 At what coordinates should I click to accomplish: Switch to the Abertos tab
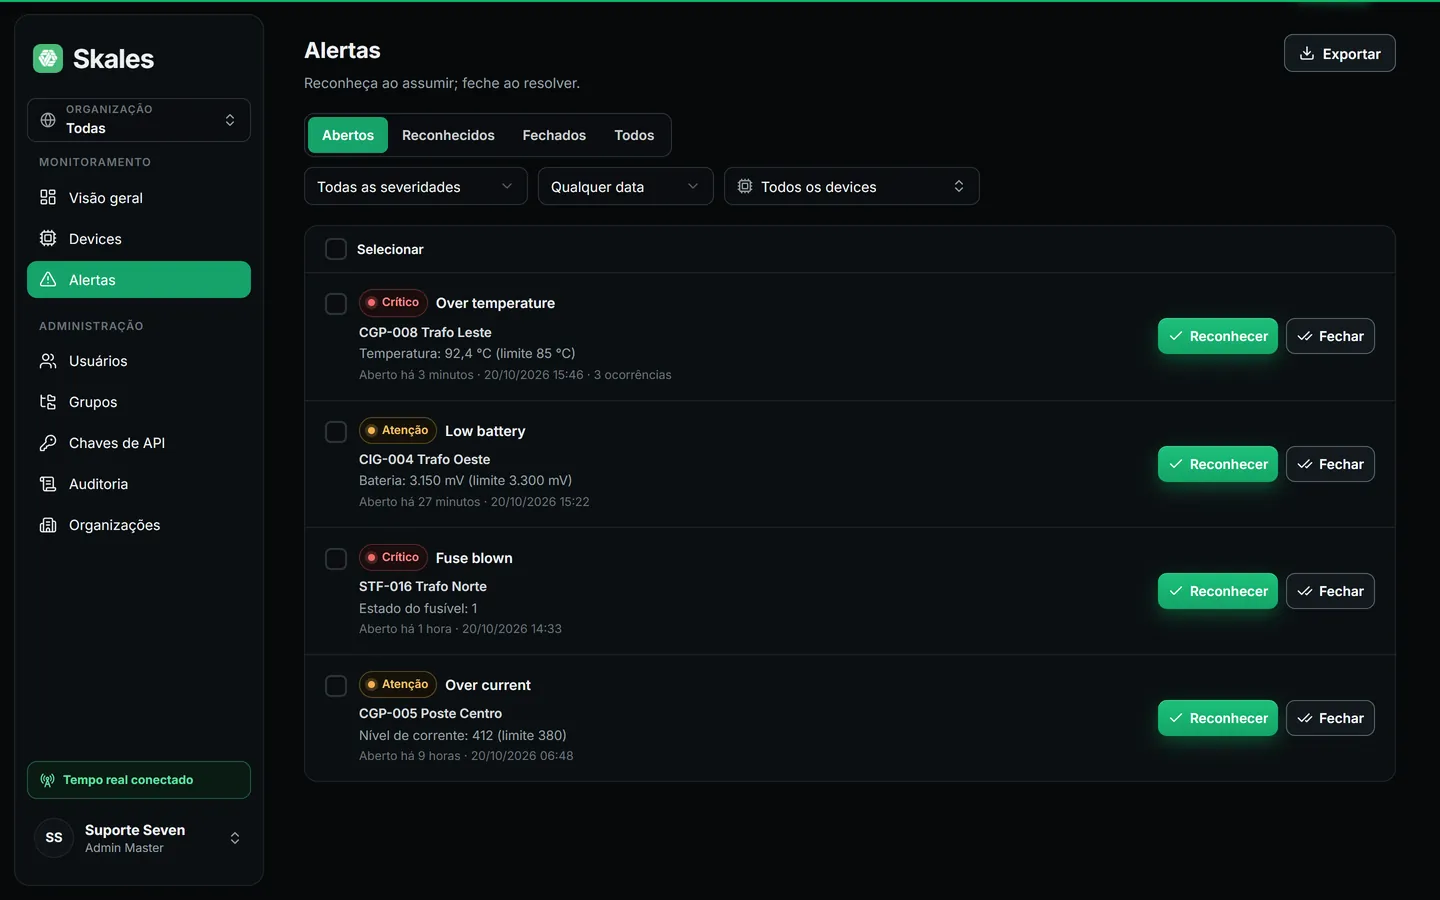(x=348, y=135)
